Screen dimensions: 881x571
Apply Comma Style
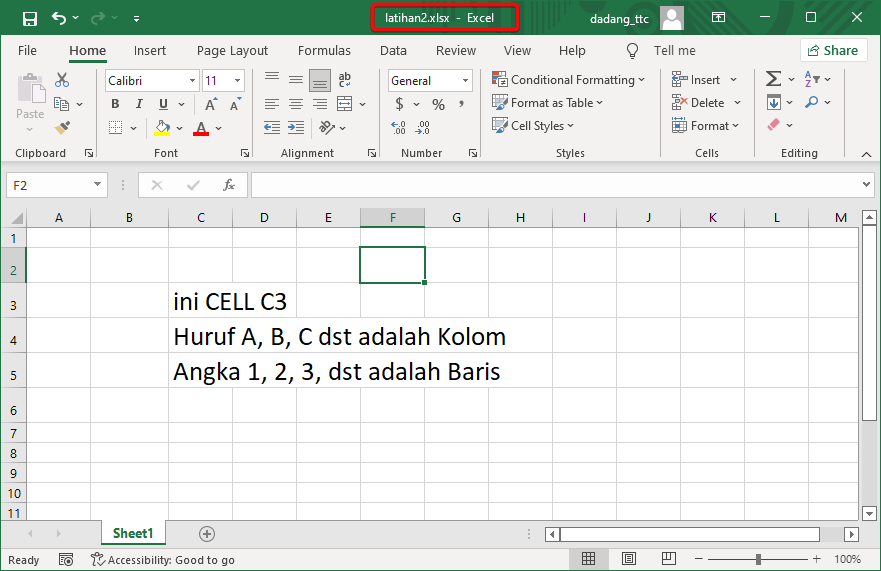click(461, 104)
